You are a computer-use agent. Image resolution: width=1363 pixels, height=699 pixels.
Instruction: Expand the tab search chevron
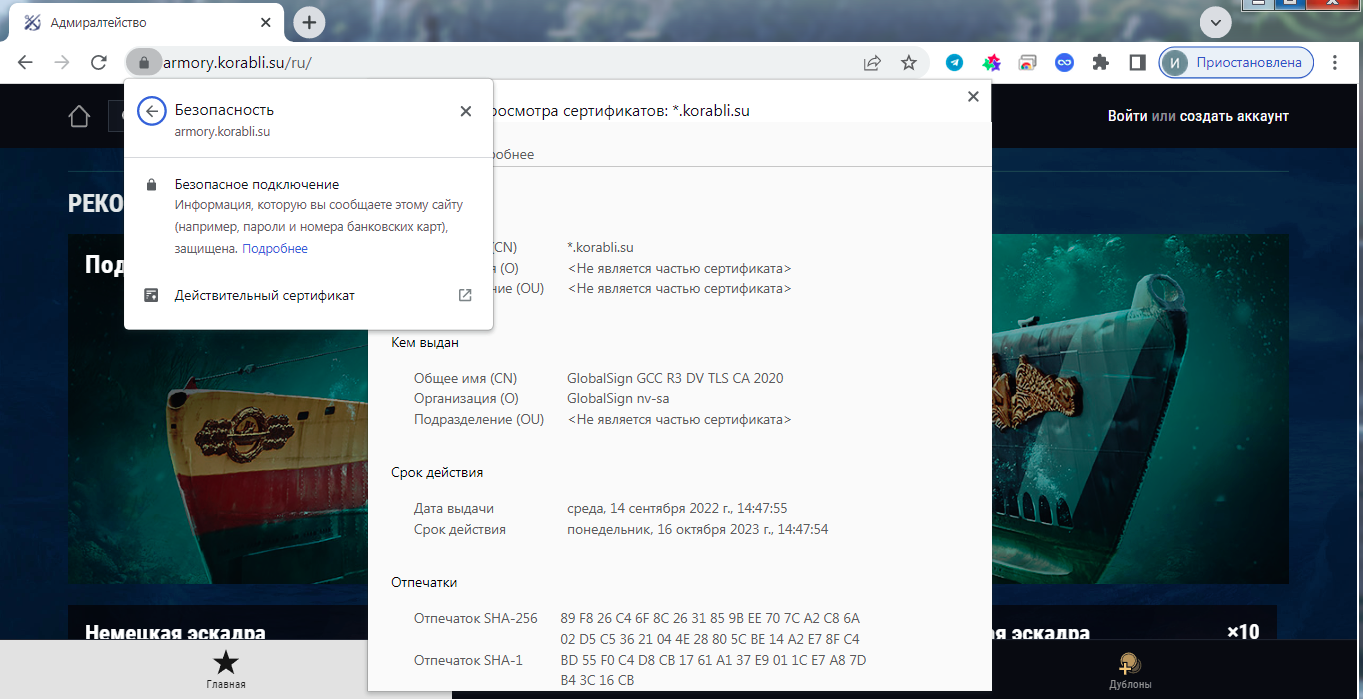point(1216,22)
